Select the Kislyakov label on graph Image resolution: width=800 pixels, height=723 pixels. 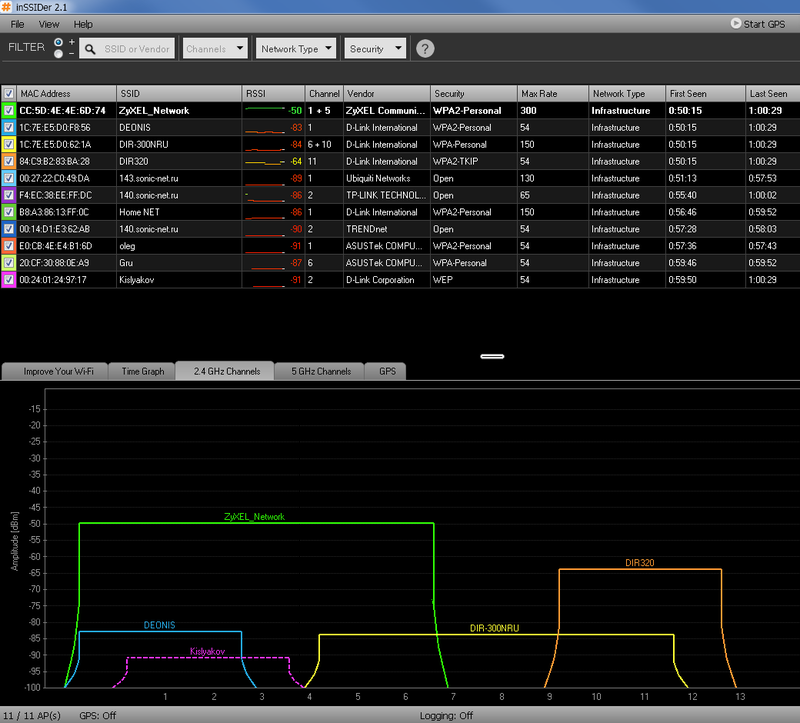[207, 651]
